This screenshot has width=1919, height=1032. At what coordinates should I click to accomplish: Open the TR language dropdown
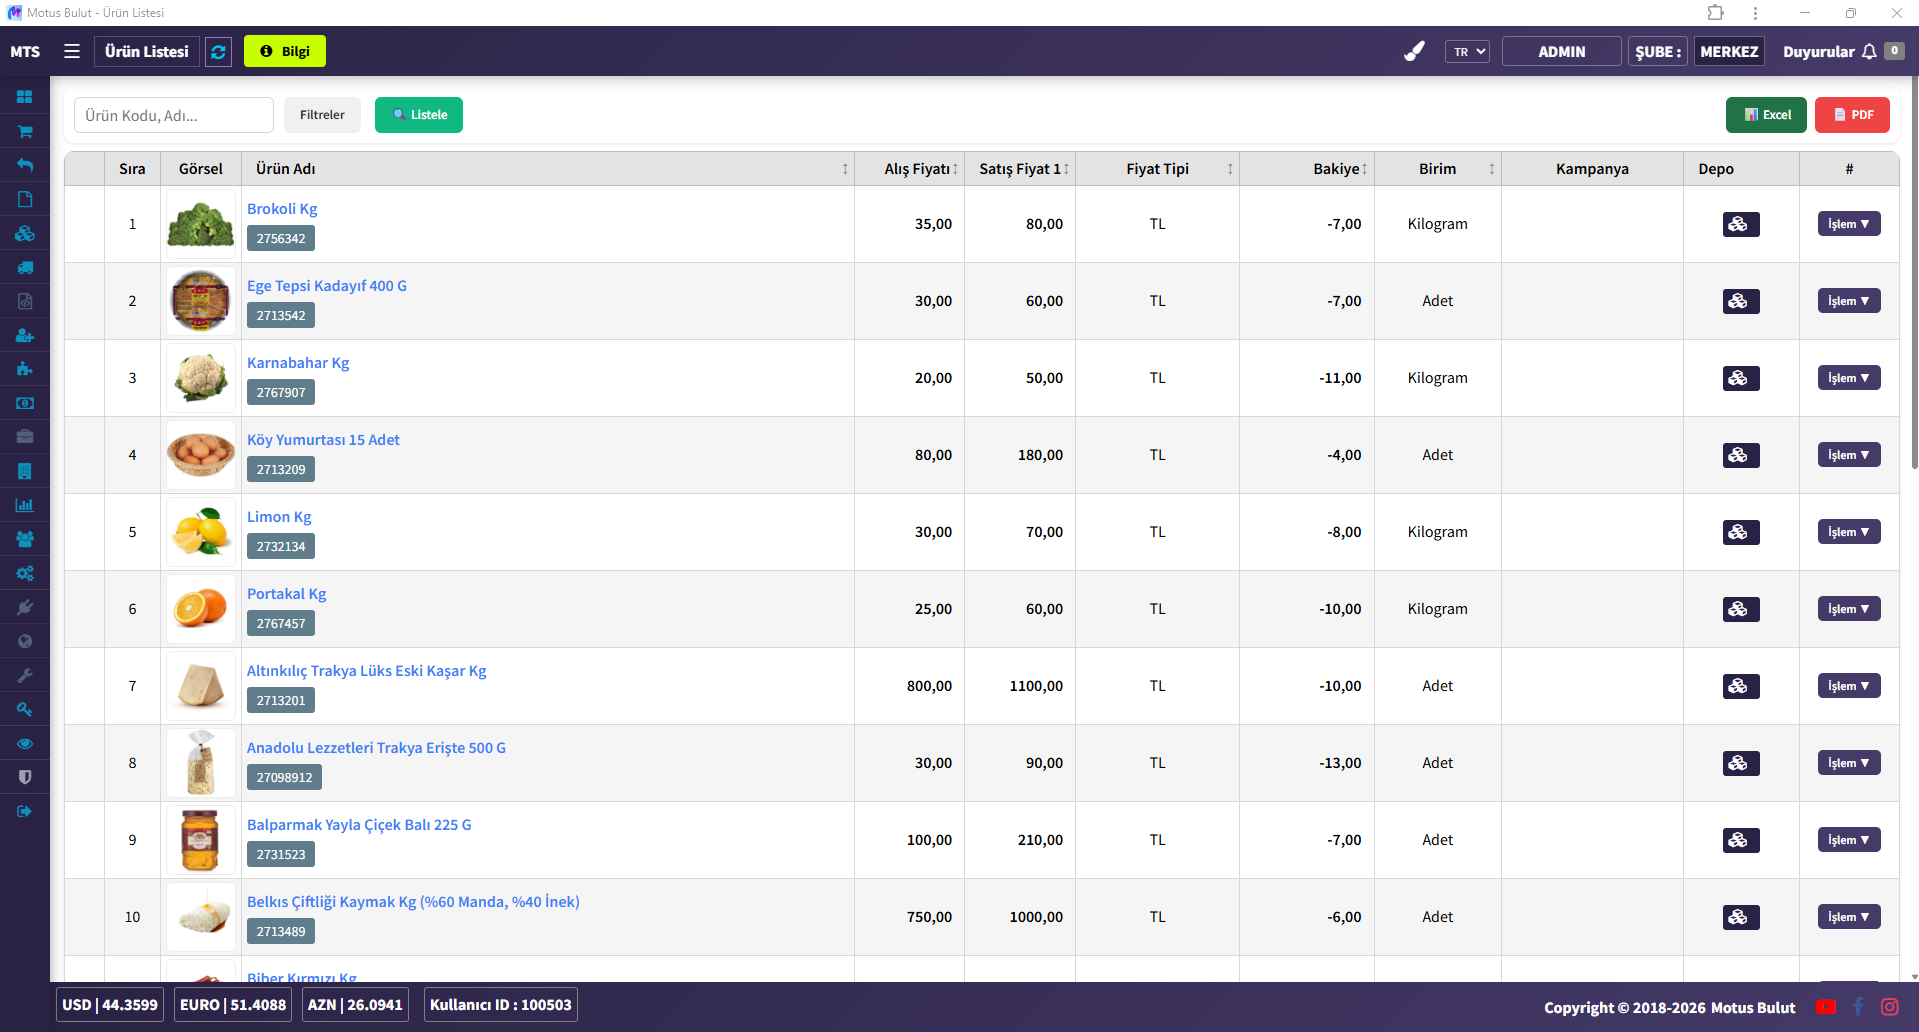(x=1467, y=52)
